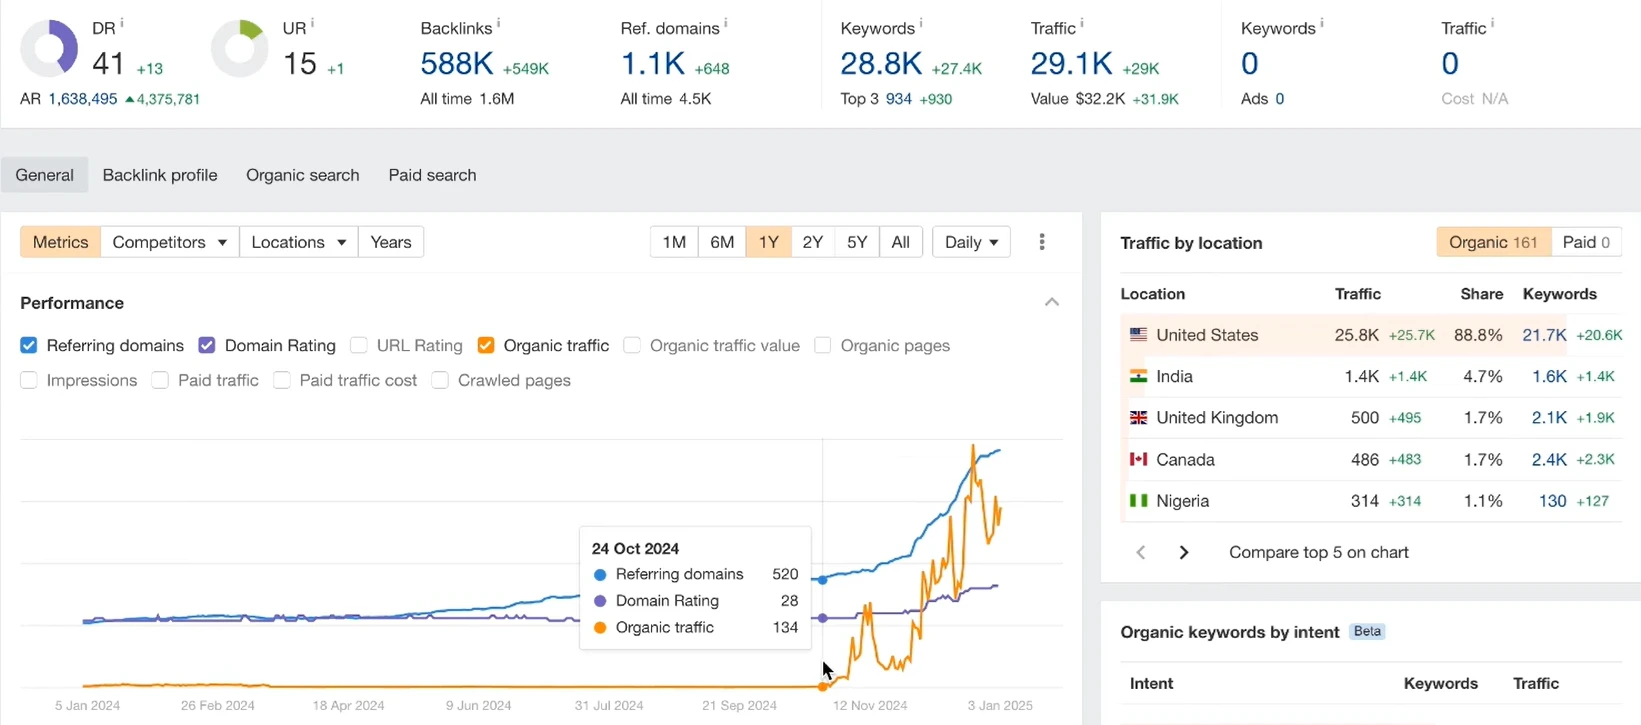Open the 1.1K referring domains value
1641x725 pixels.
coord(653,64)
